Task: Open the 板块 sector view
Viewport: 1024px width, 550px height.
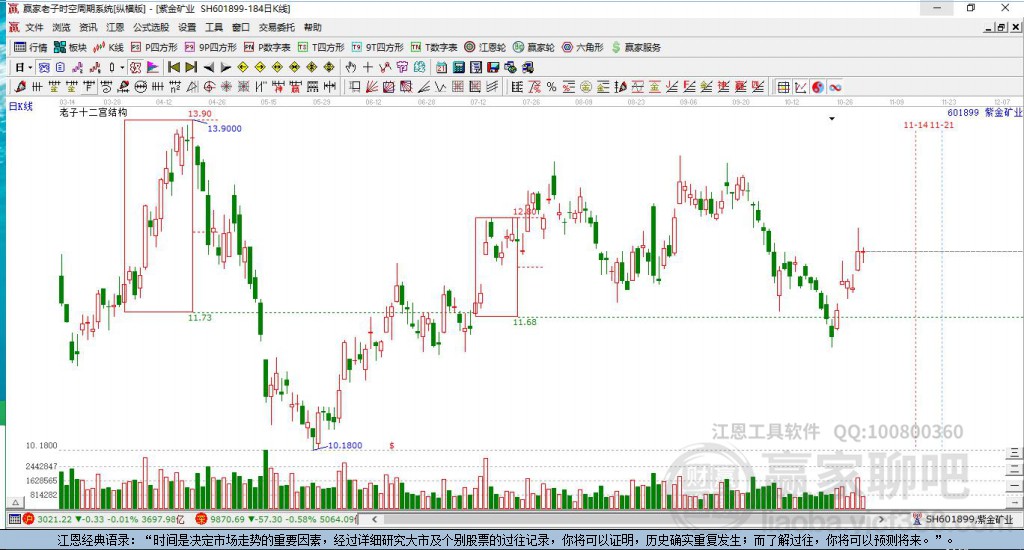Action: click(x=70, y=47)
